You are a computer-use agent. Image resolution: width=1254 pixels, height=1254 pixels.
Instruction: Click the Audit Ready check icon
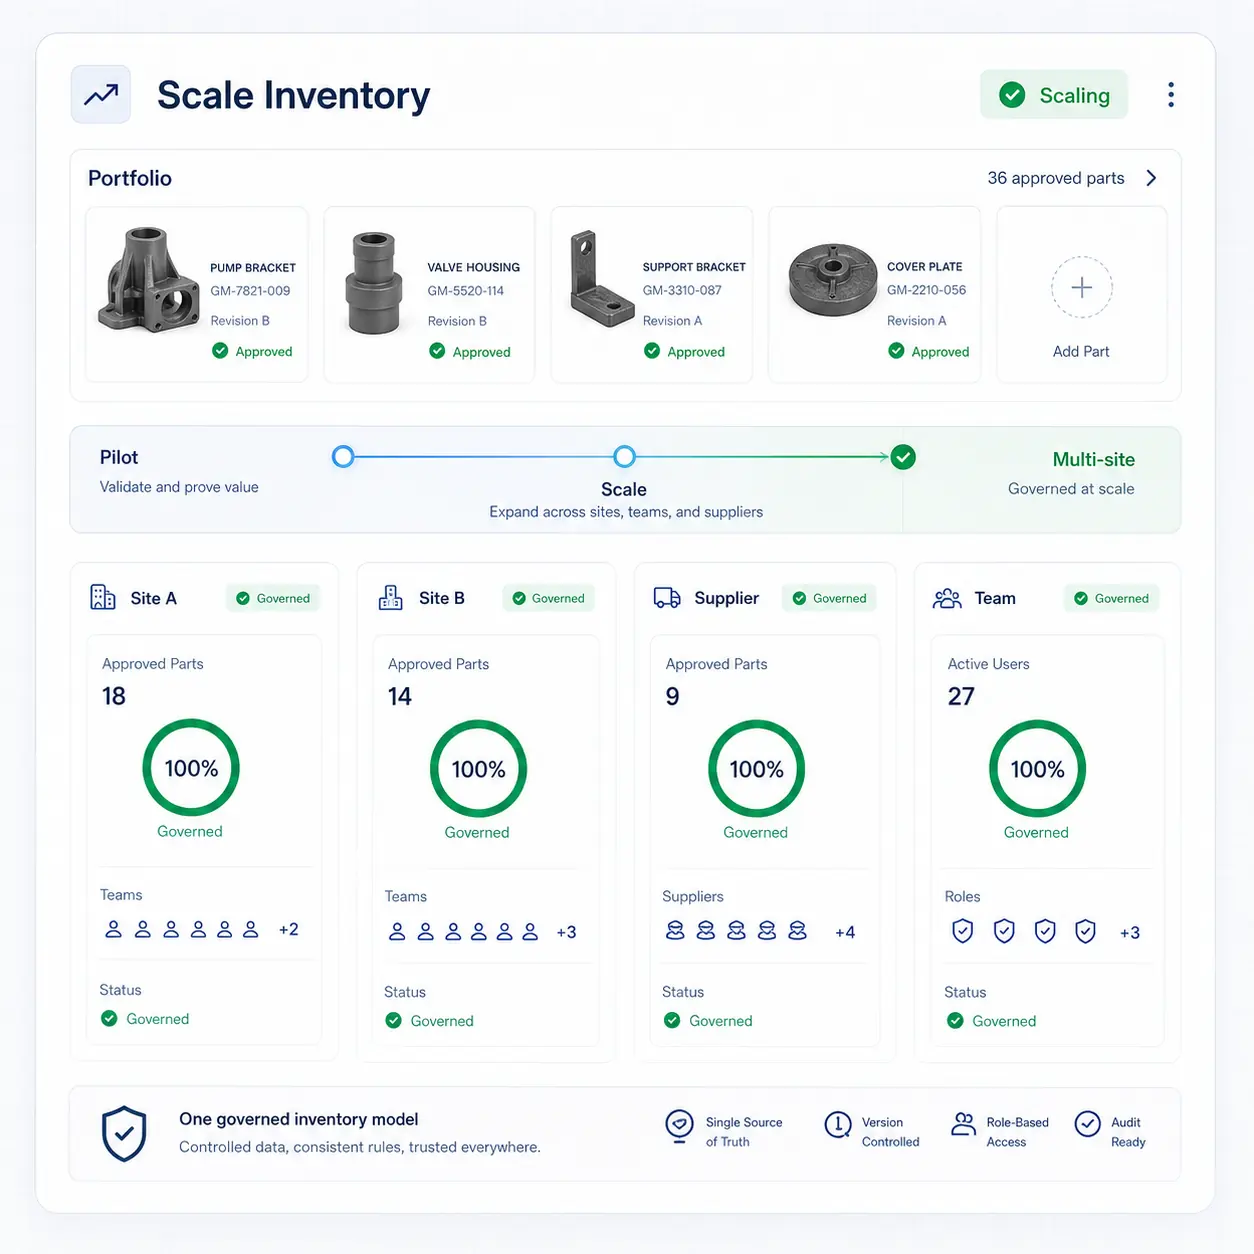(x=1088, y=1124)
